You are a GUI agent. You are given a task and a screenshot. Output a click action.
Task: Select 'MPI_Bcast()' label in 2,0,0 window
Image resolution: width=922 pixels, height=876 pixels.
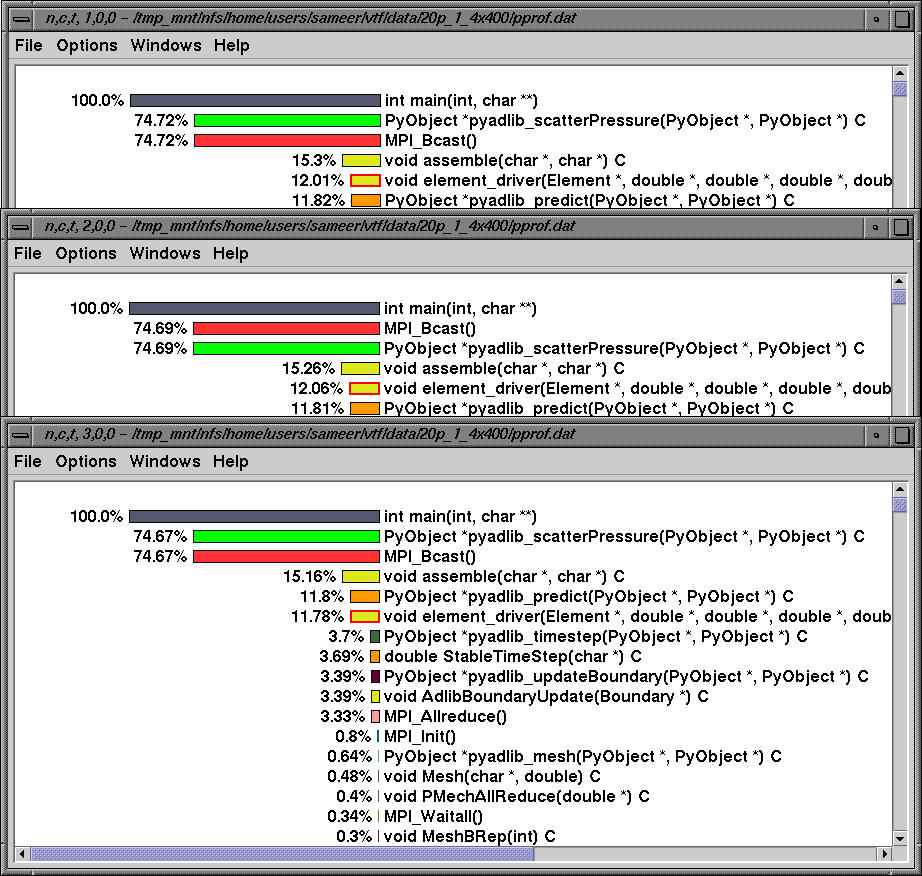[430, 329]
